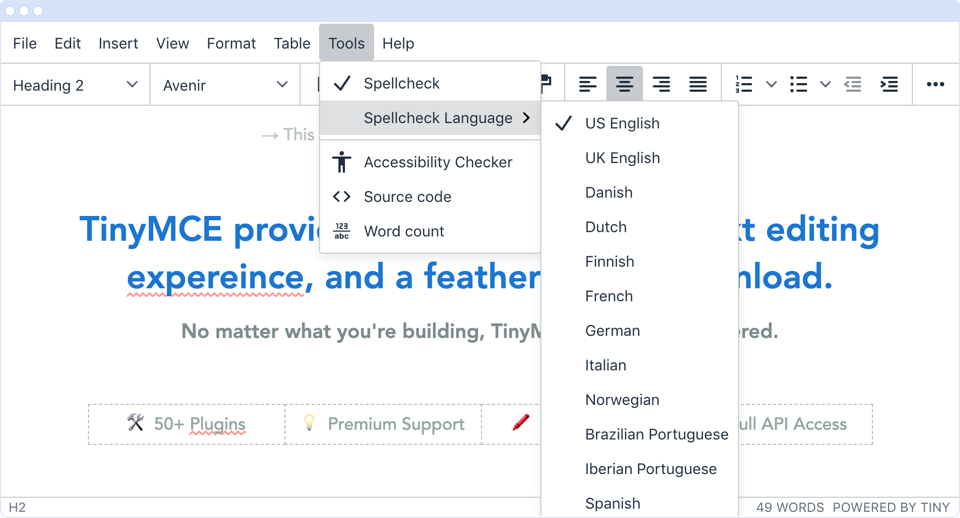Viewport: 960px width, 518px height.
Task: Click the decrease indent icon
Action: [x=852, y=84]
